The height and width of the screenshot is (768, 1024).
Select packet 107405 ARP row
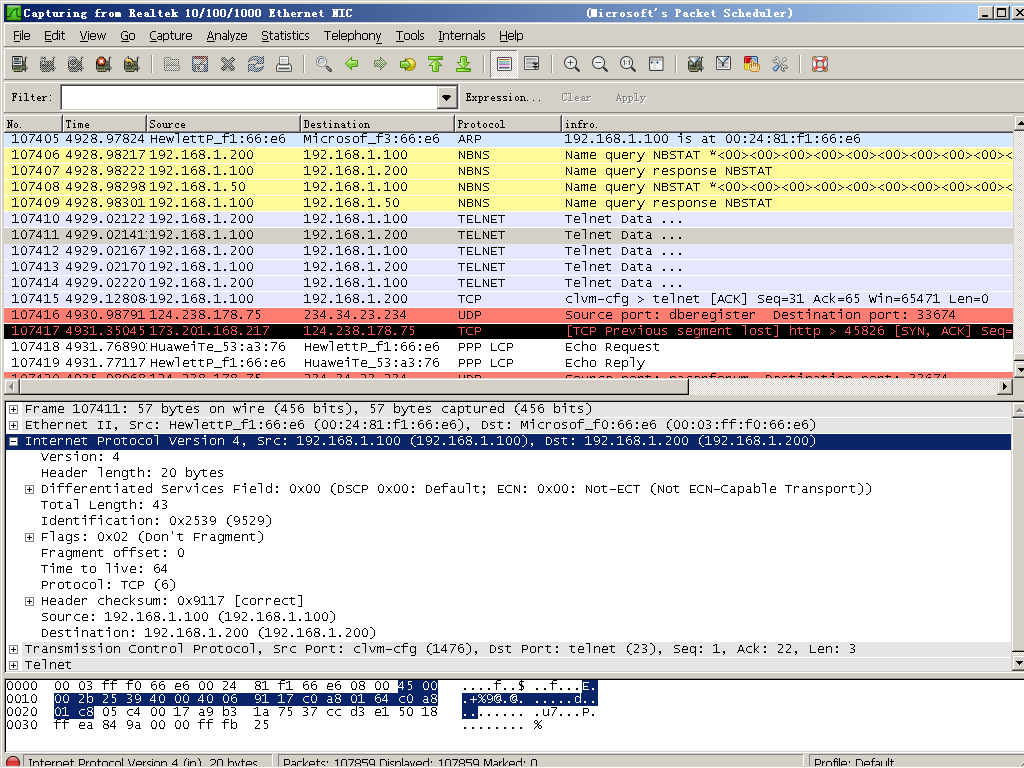click(x=508, y=139)
